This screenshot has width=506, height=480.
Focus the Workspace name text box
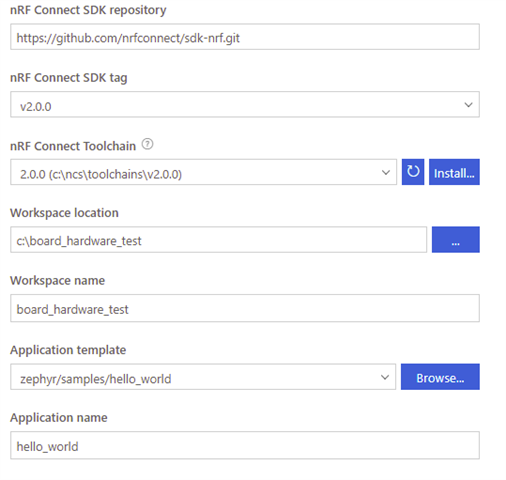(x=245, y=308)
